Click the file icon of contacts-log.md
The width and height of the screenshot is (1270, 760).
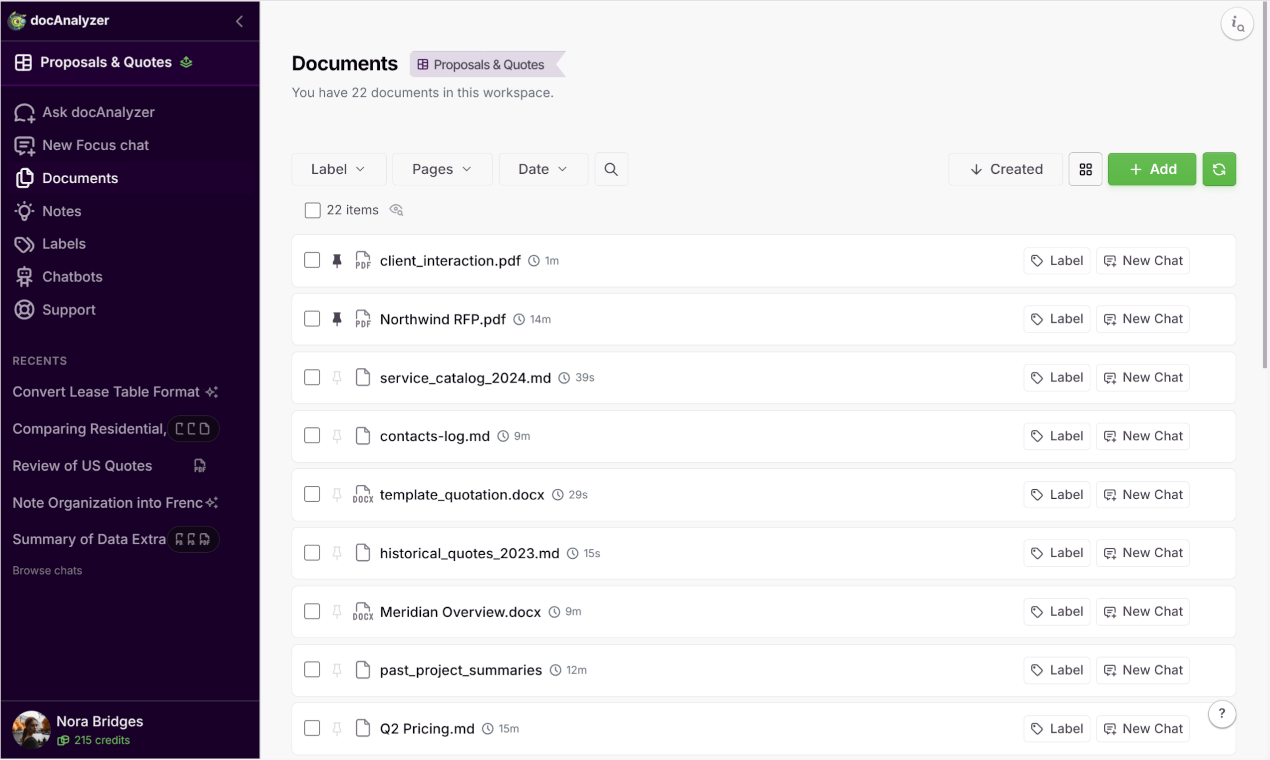tap(363, 436)
